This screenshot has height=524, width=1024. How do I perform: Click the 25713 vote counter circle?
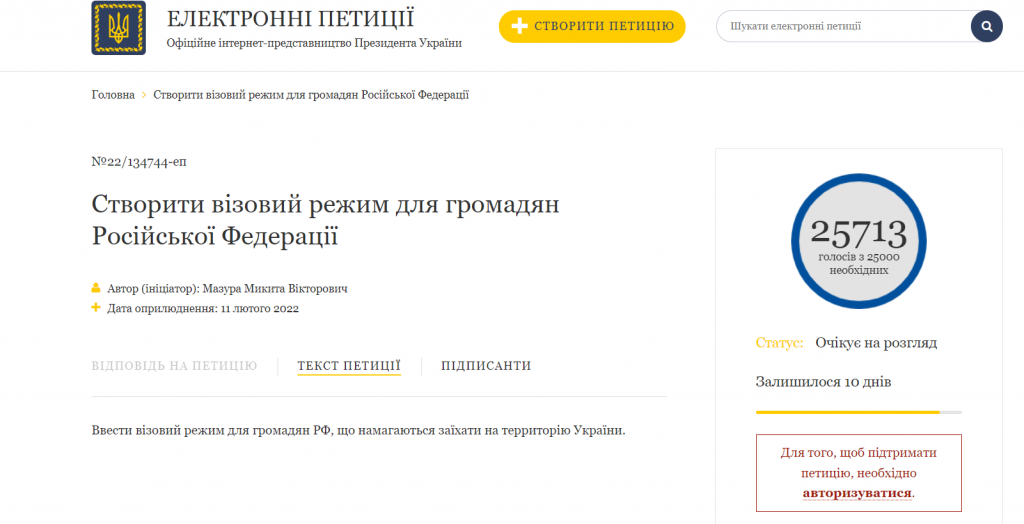click(x=858, y=241)
